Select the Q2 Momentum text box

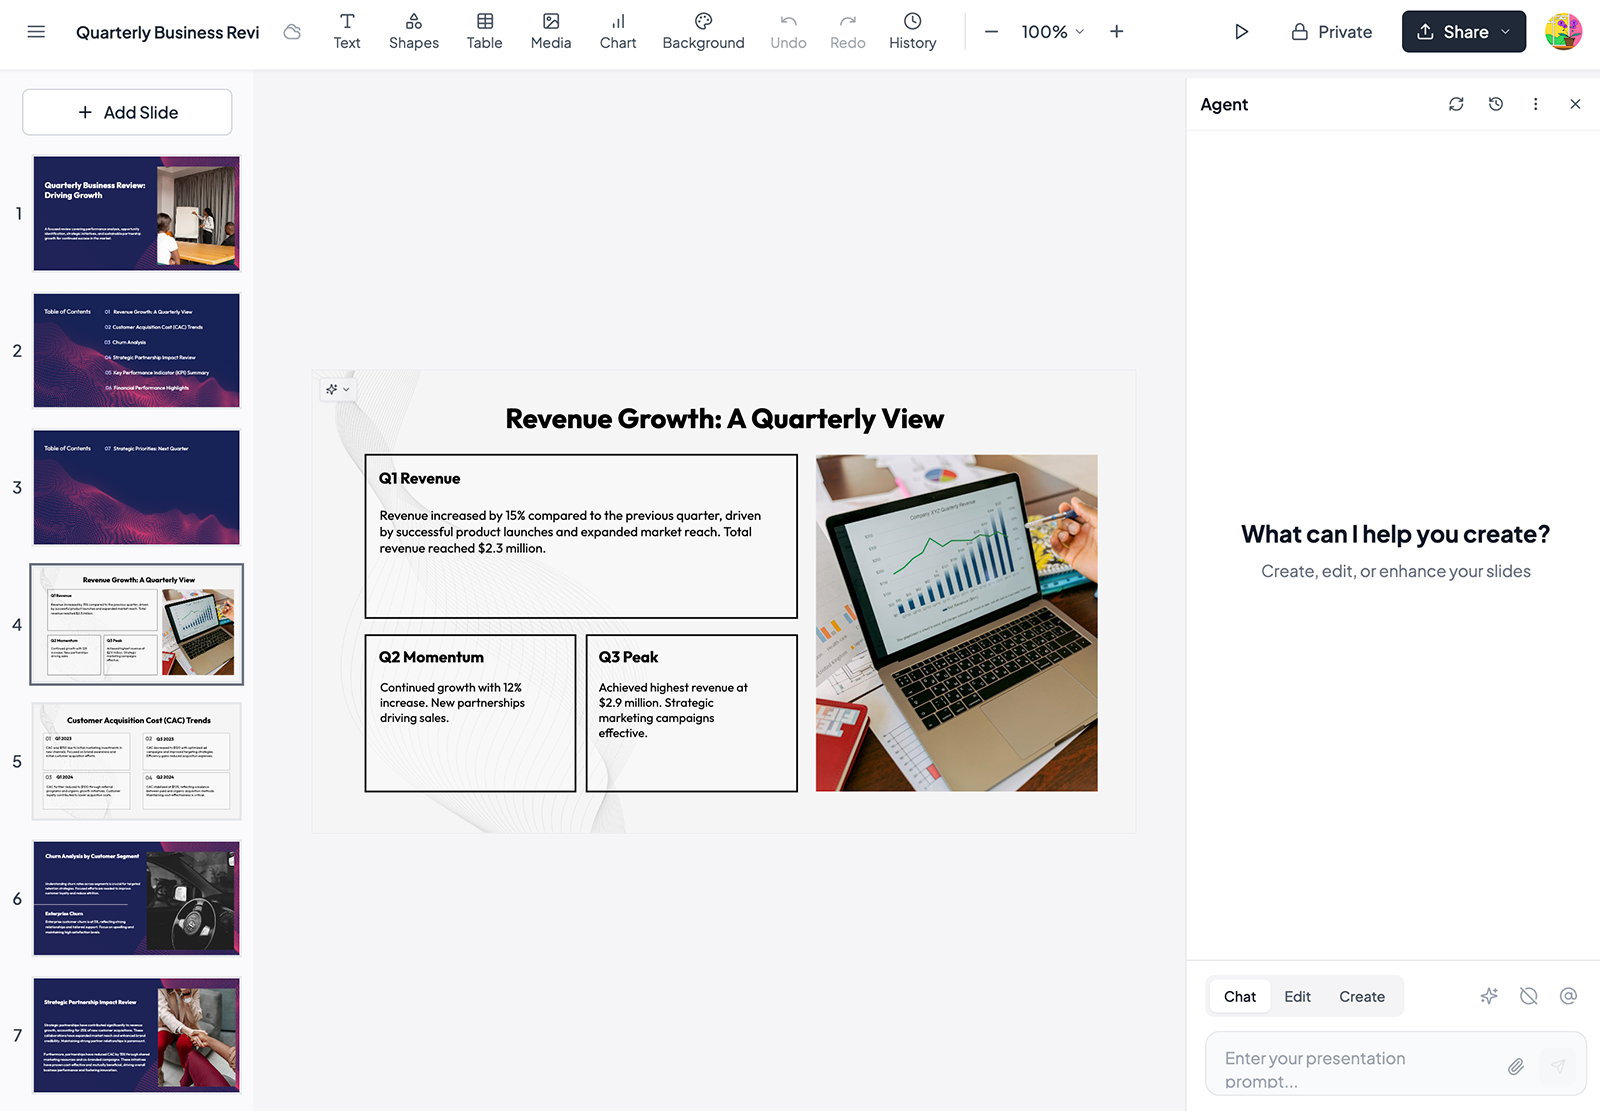coord(470,713)
